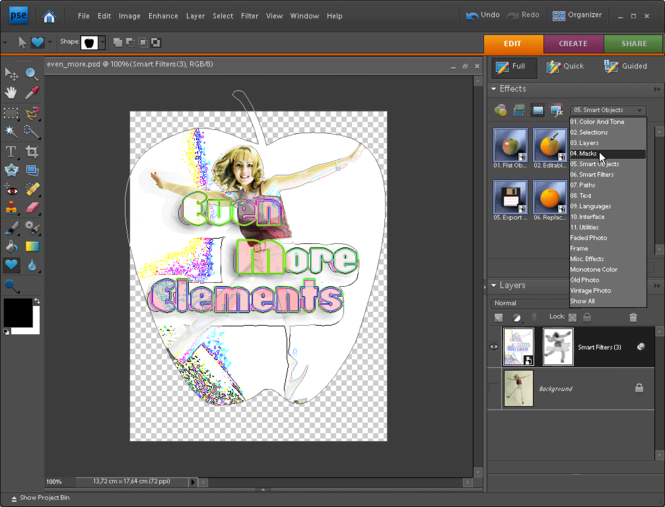
Task: Collapse the Effects panel
Action: pos(493,89)
